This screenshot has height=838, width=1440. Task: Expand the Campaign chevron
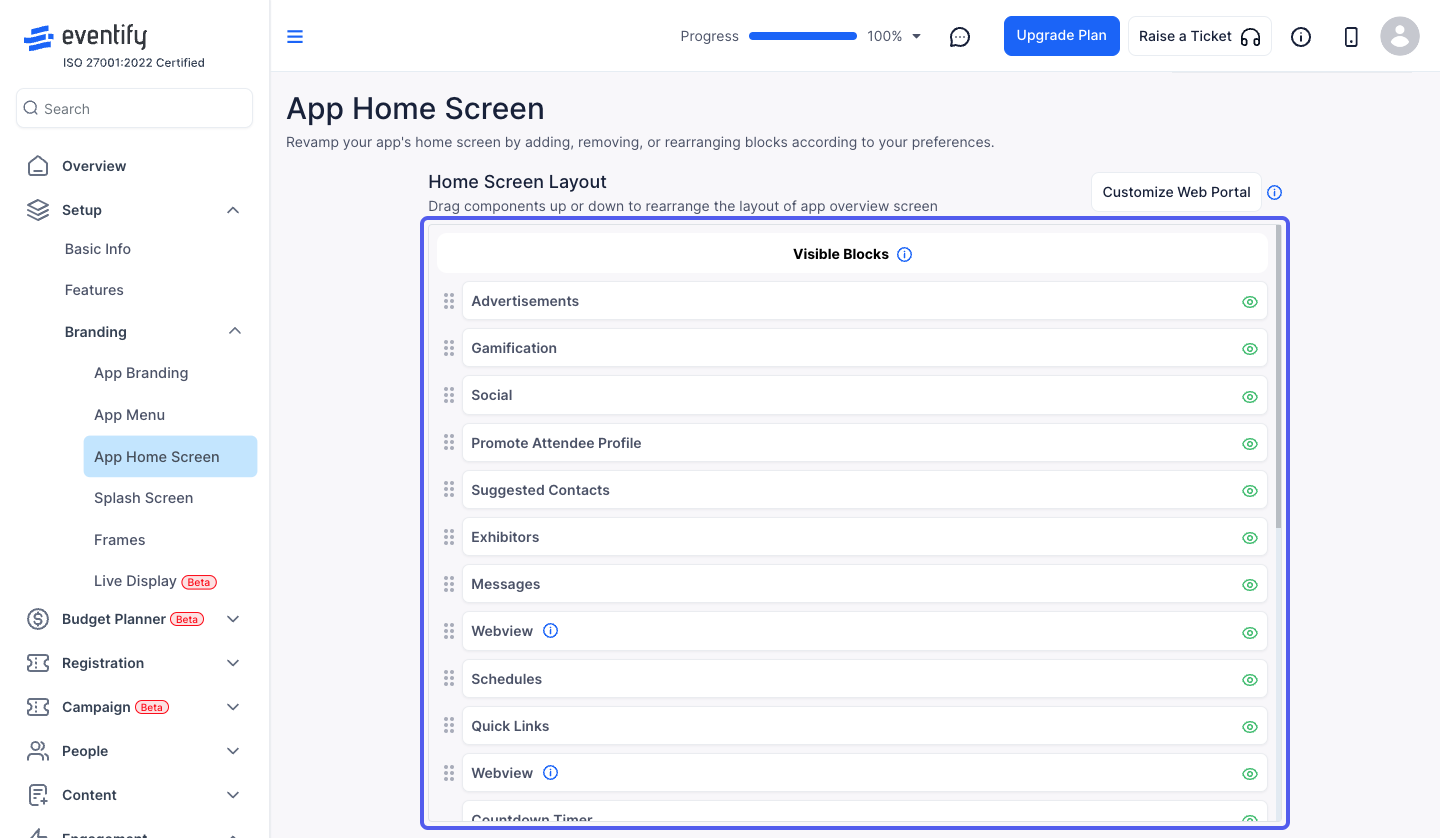coord(233,707)
